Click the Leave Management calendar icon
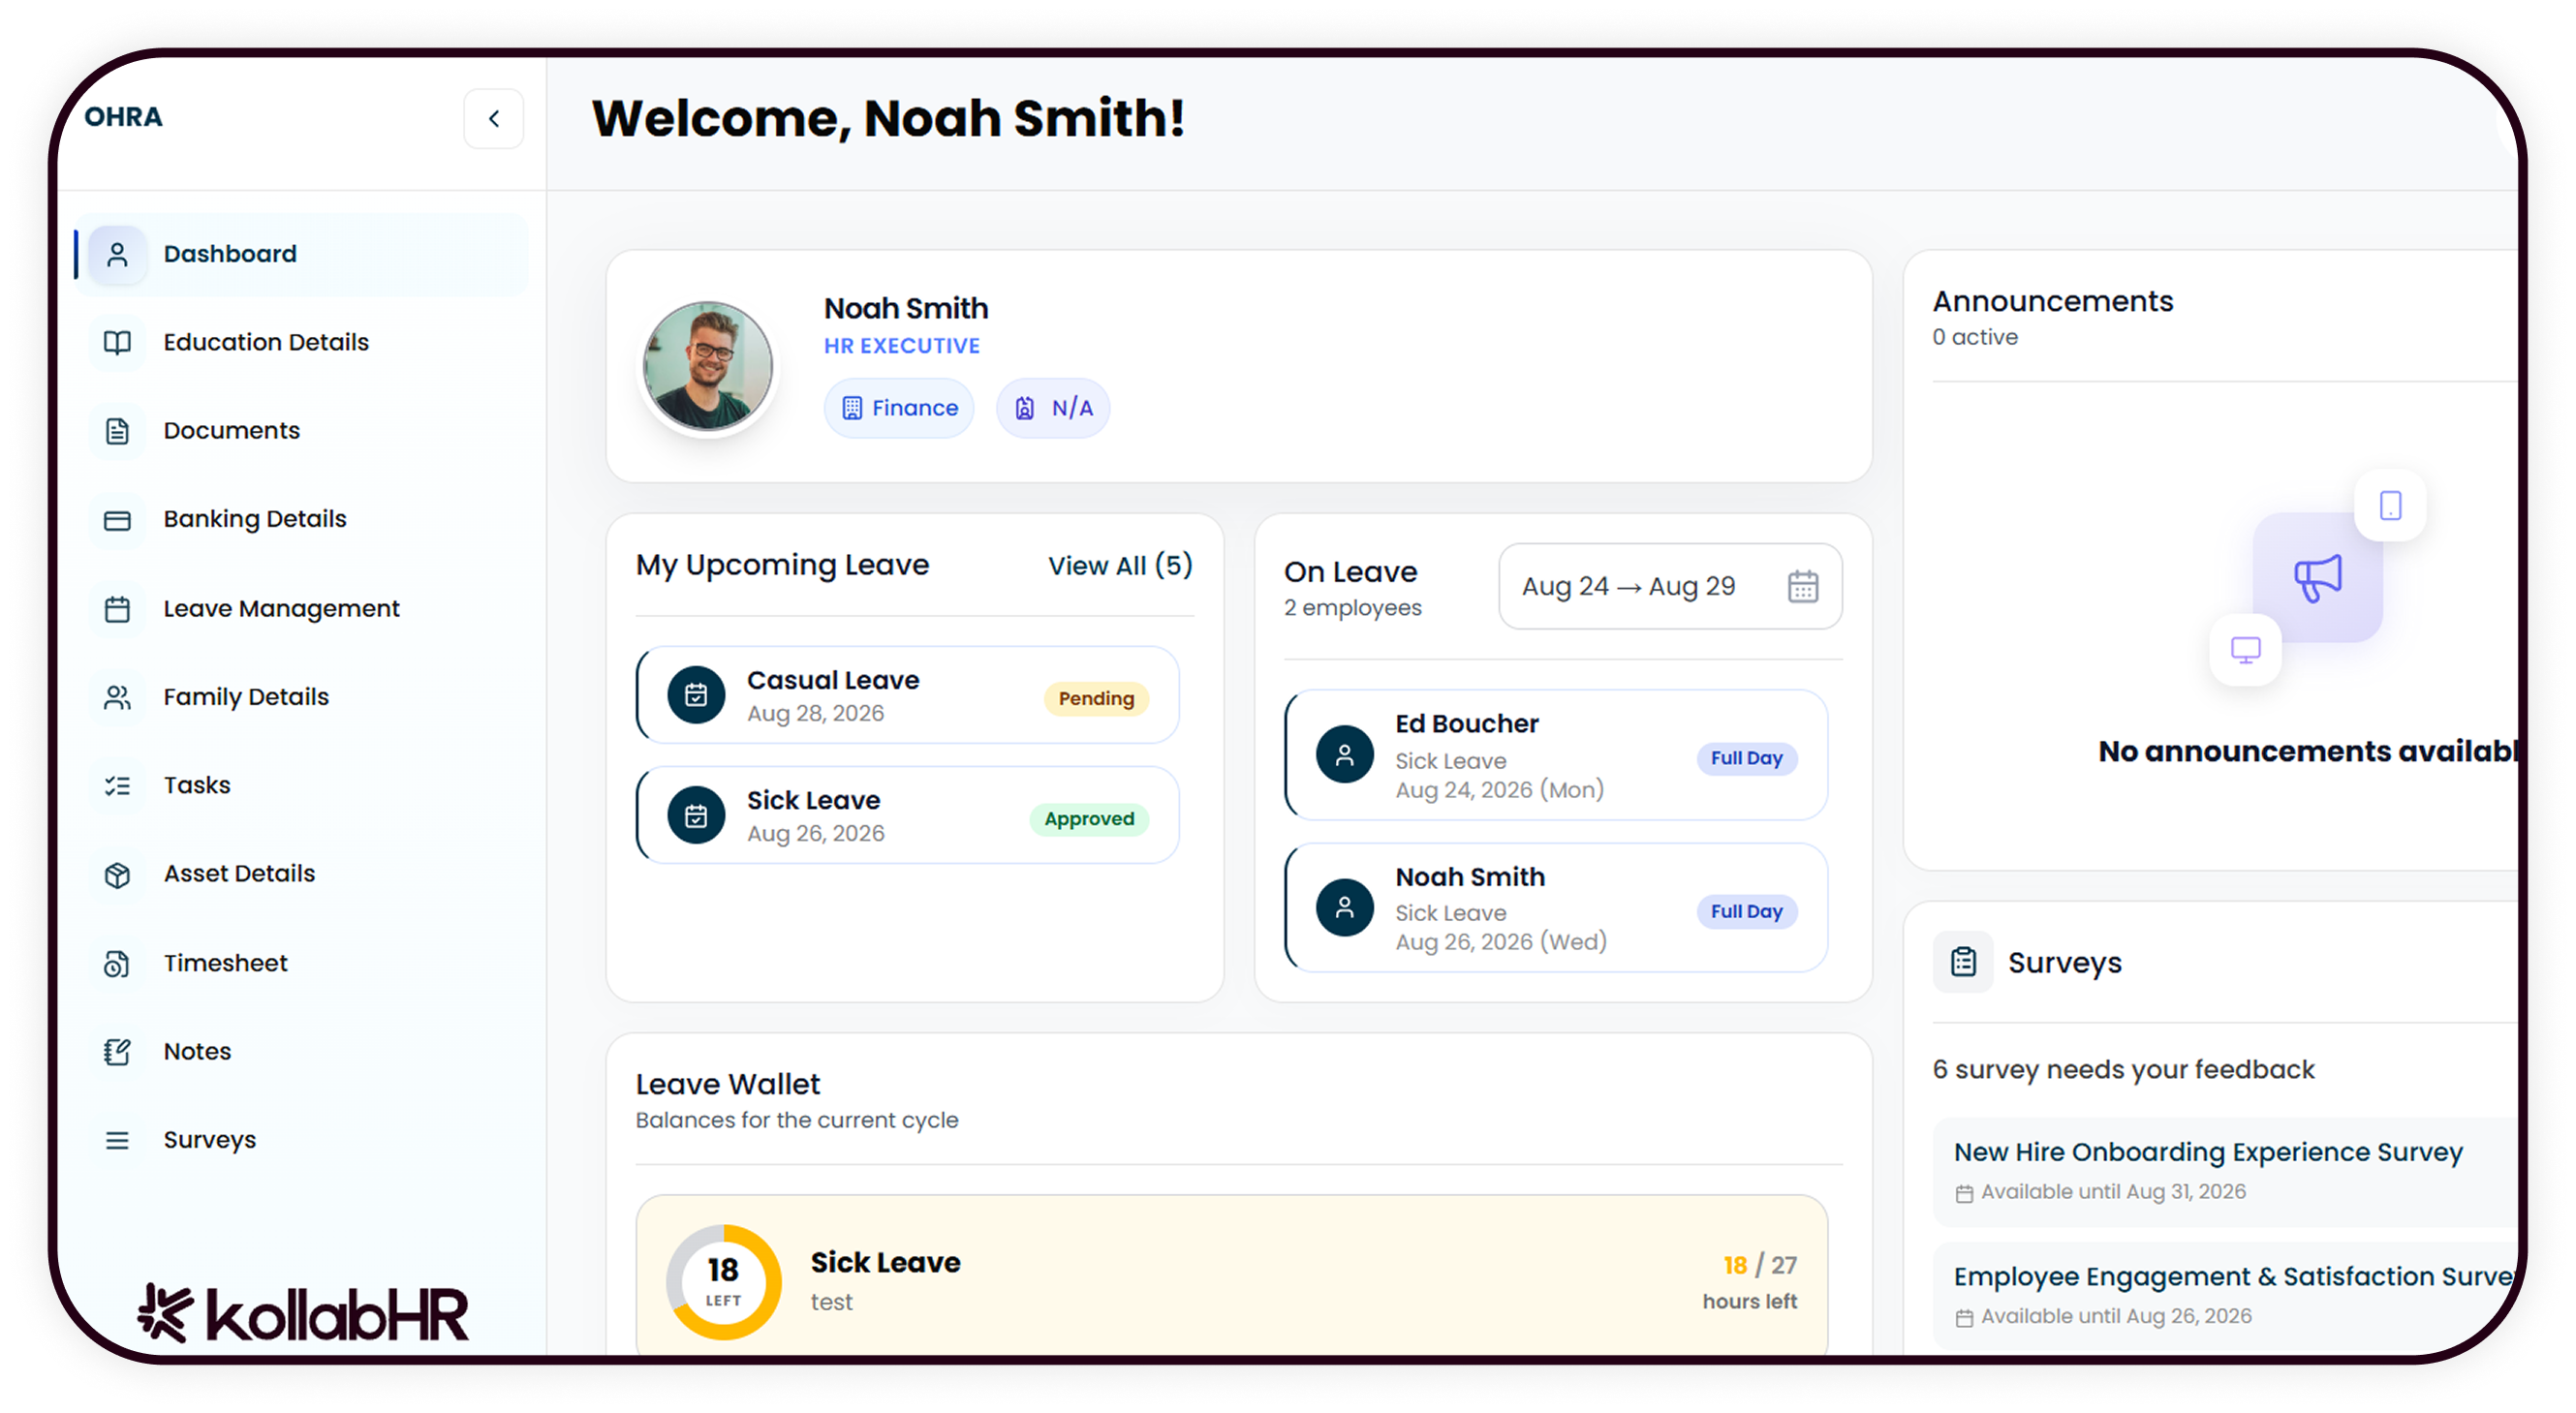Screen dimensions: 2576x1413 (117, 608)
